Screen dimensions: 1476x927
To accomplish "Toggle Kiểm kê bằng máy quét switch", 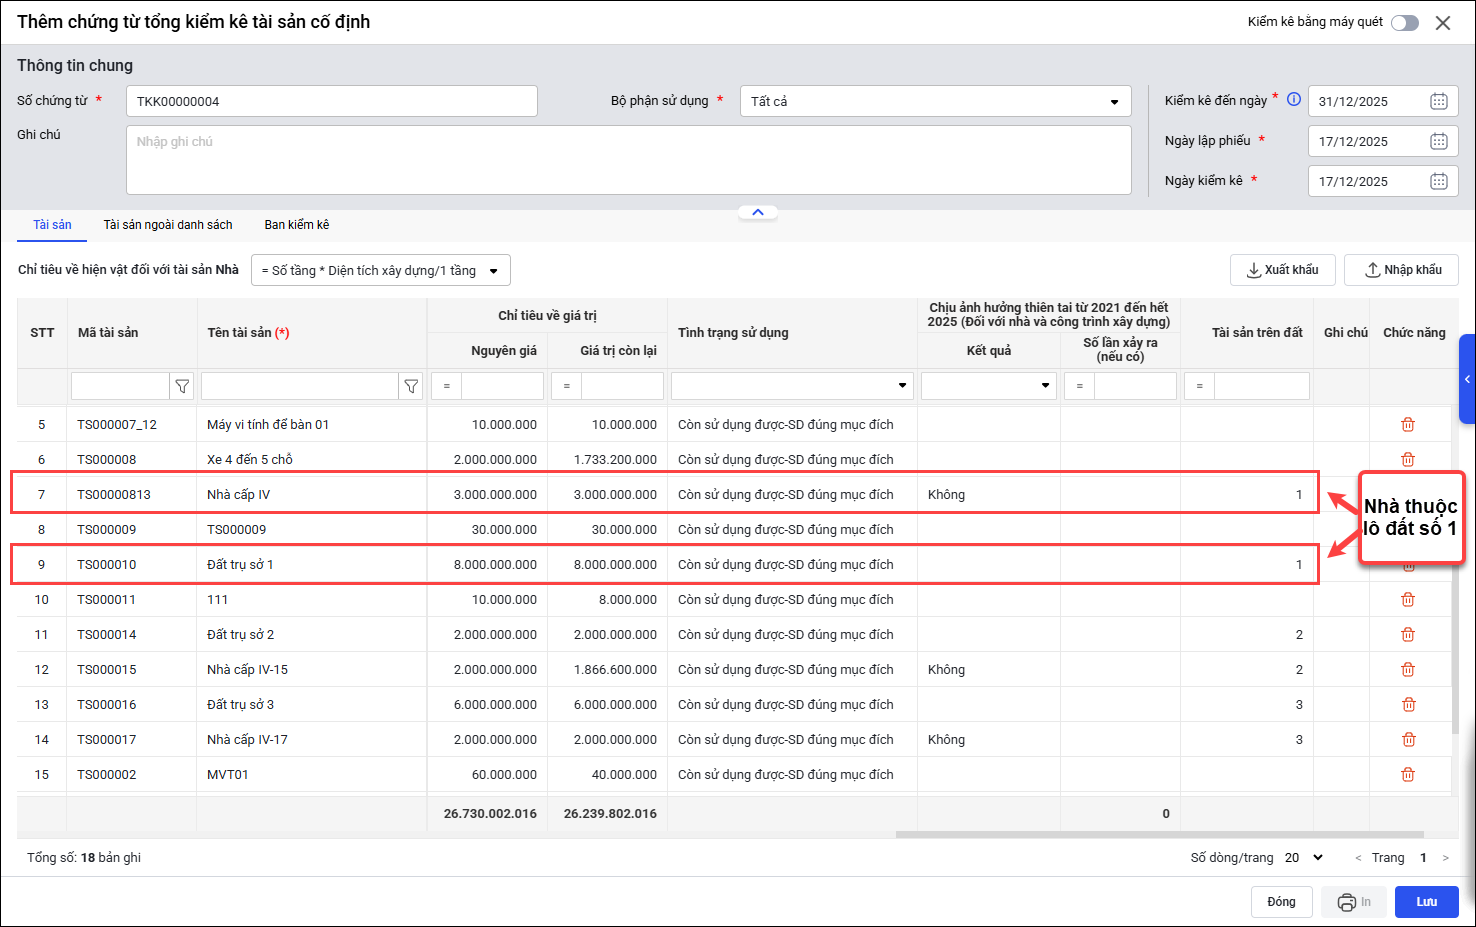I will click(x=1405, y=23).
